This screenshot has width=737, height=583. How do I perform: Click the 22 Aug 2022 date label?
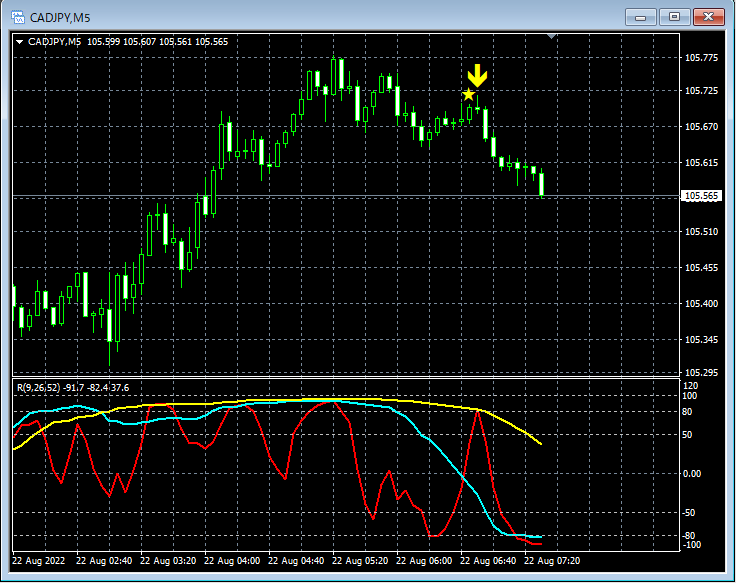click(x=39, y=561)
